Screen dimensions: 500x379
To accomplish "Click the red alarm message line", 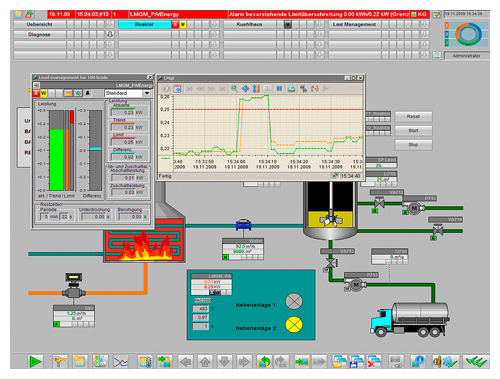I will click(x=238, y=14).
